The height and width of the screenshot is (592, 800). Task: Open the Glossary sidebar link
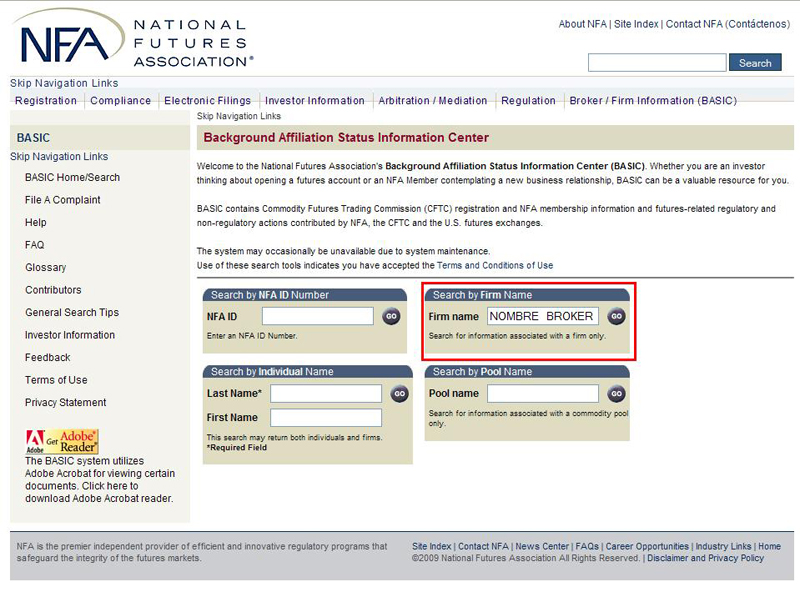coord(46,267)
